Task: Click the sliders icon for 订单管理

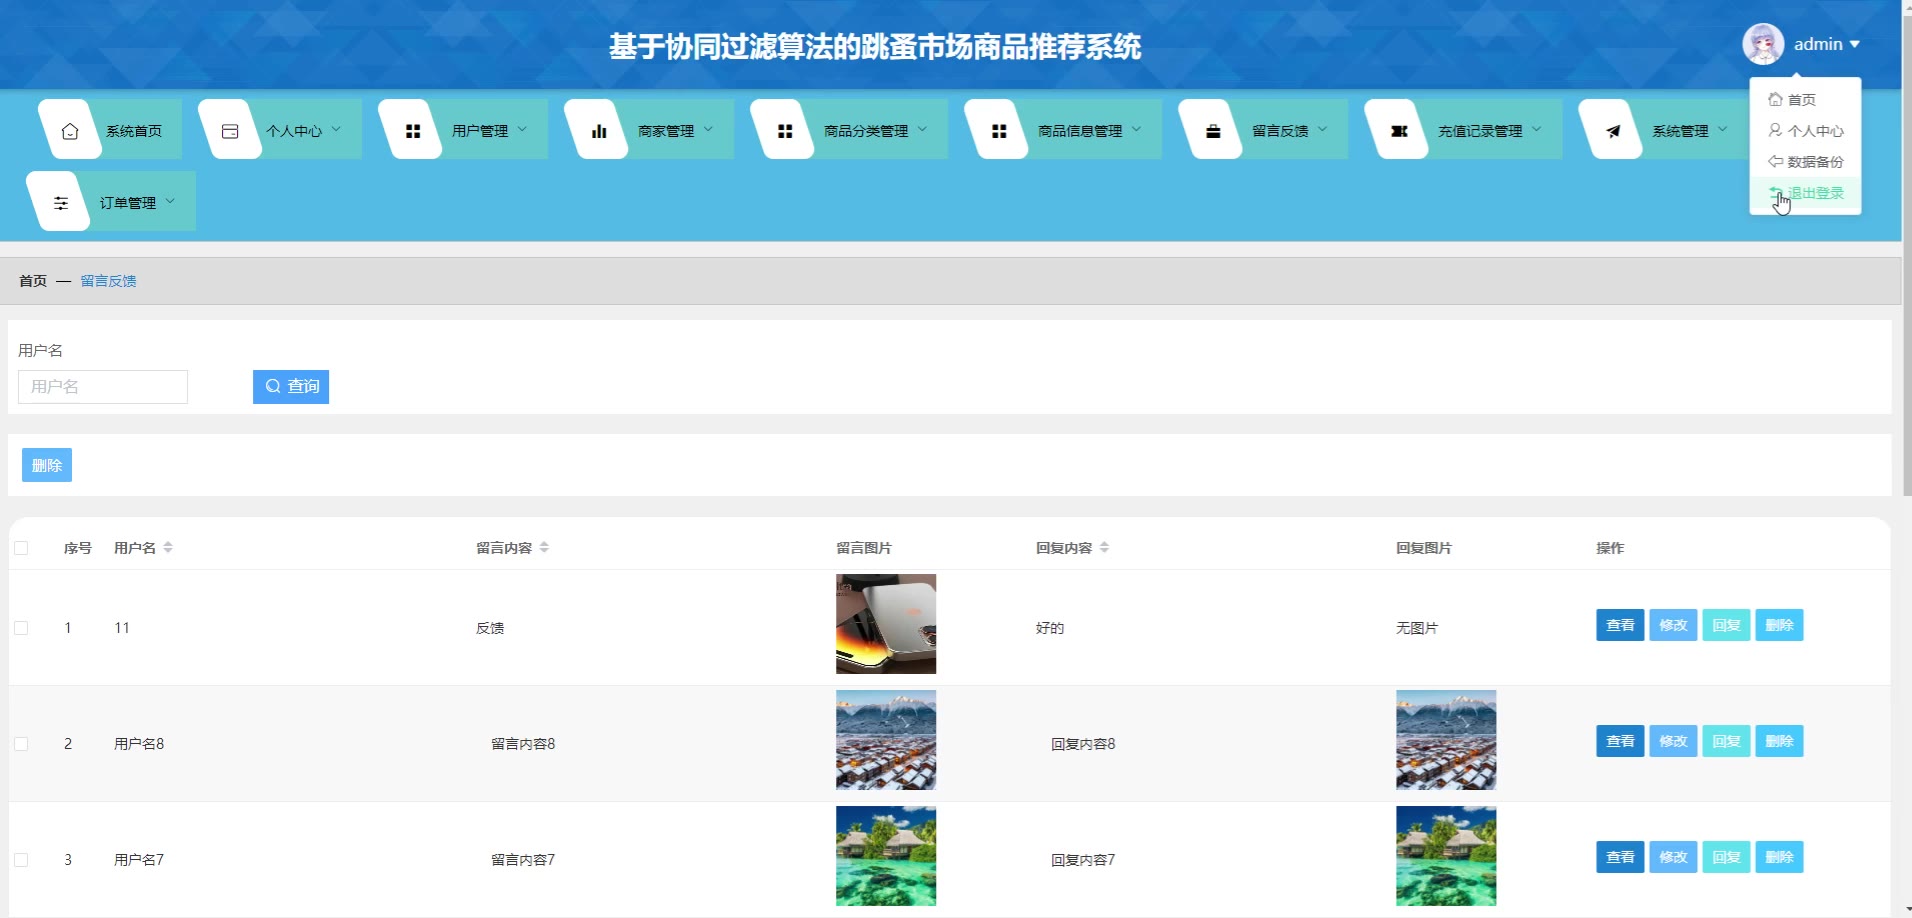Action: (x=61, y=203)
